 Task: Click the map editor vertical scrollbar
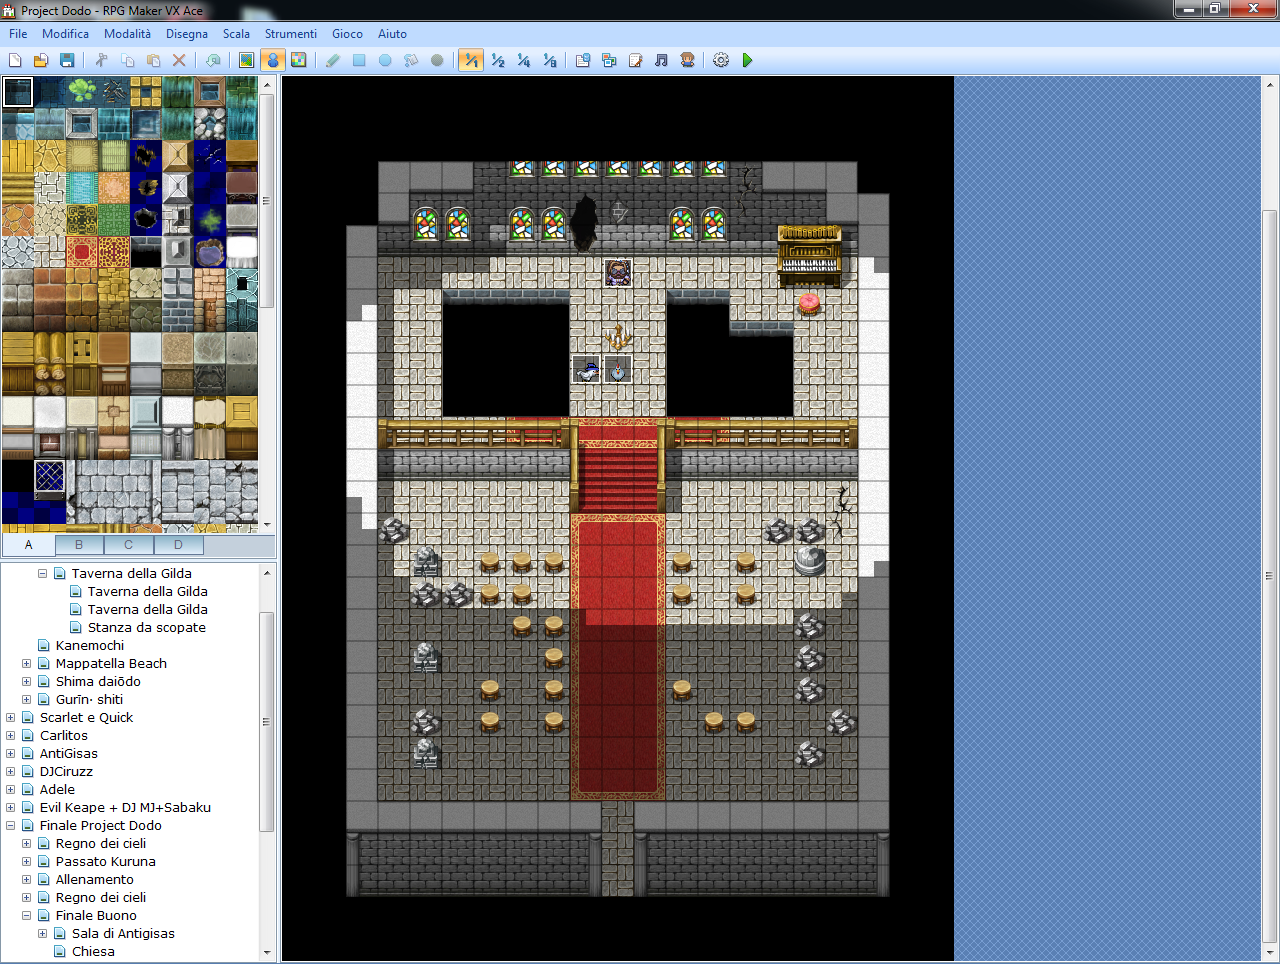click(x=1270, y=575)
